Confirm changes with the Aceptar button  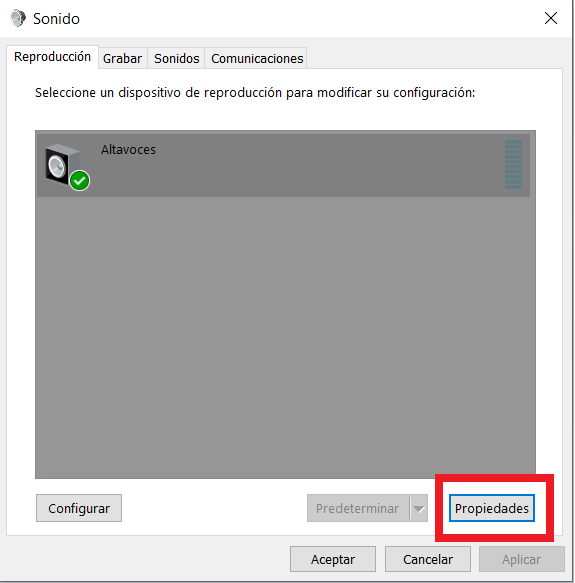(x=333, y=559)
